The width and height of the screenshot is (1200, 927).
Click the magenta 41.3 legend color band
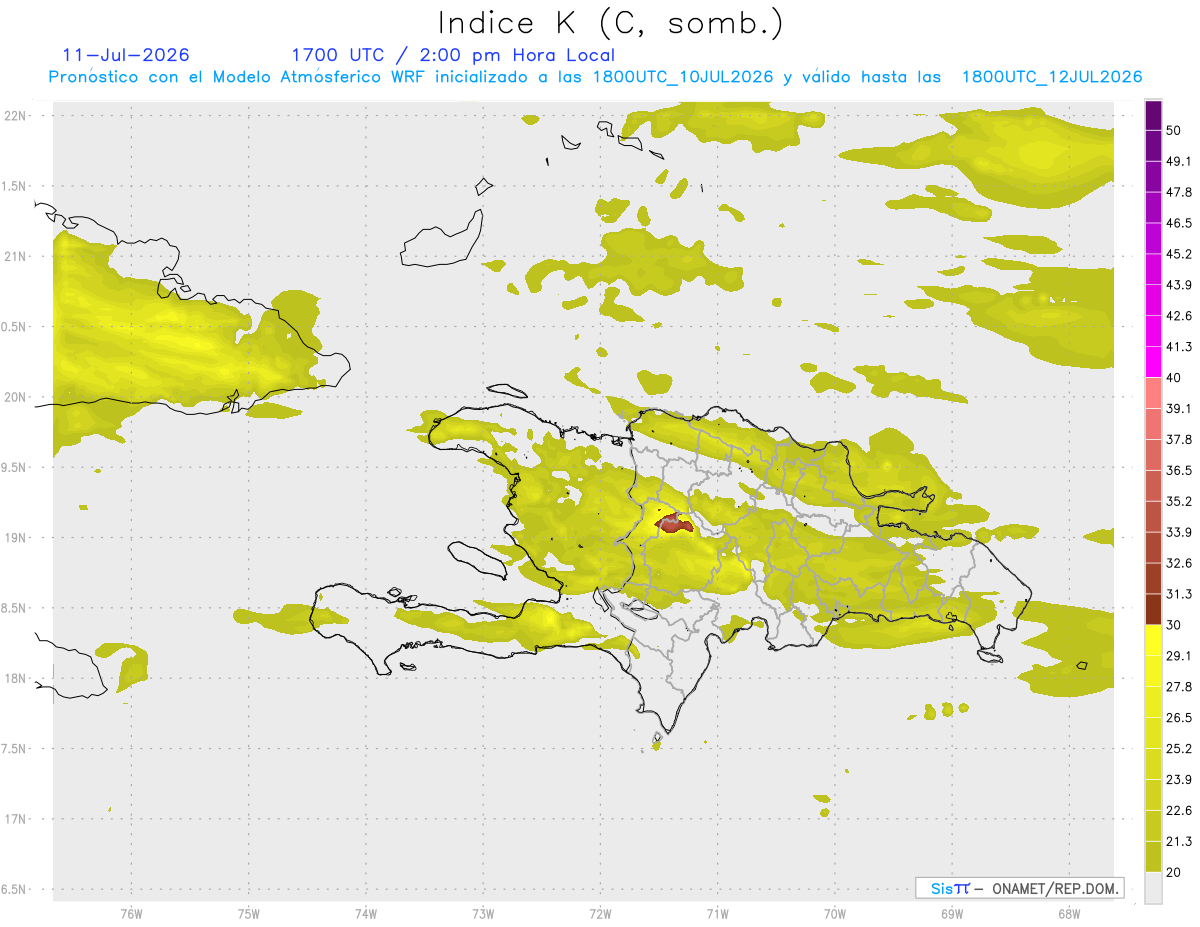coord(1153,361)
